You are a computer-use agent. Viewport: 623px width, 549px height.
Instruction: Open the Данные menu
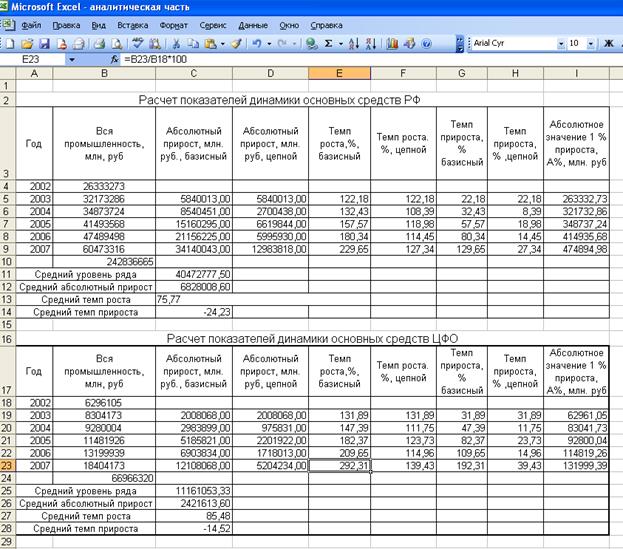pos(253,23)
